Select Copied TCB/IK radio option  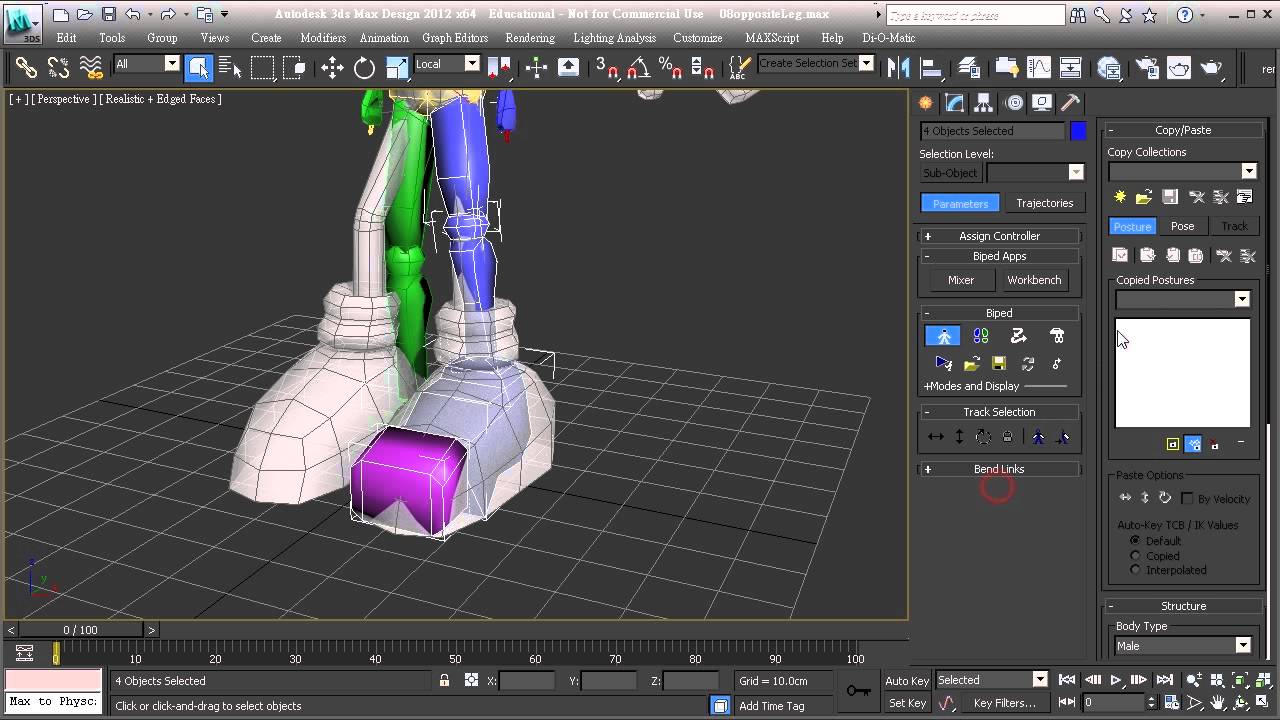pos(1135,556)
